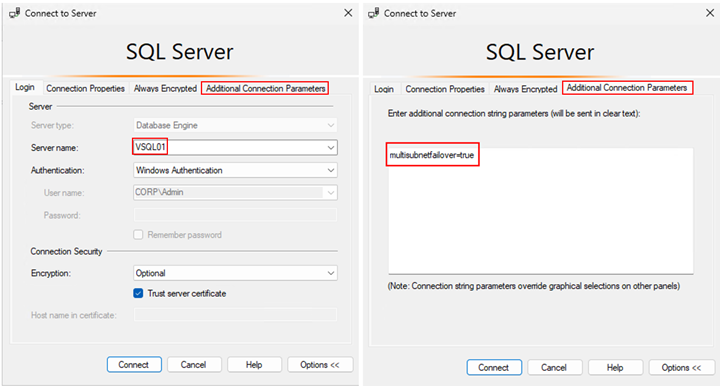The width and height of the screenshot is (720, 386).
Task: Click the multisubnetfailover=true parameter text
Action: pos(432,155)
